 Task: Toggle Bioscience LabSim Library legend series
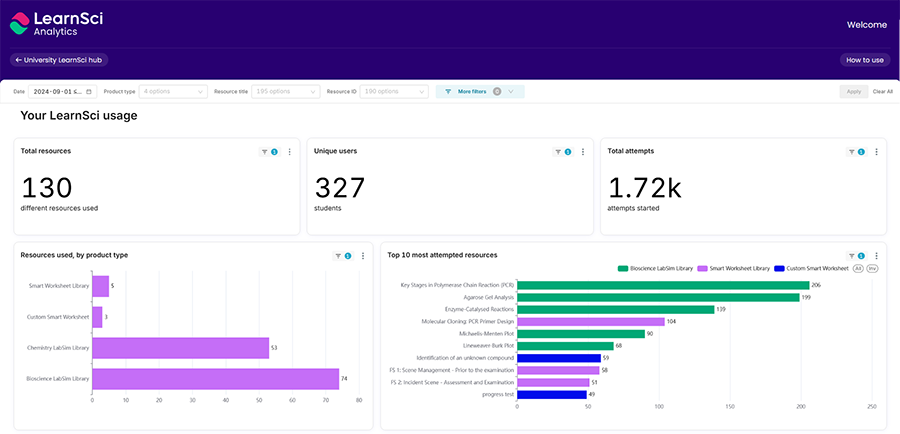[654, 269]
